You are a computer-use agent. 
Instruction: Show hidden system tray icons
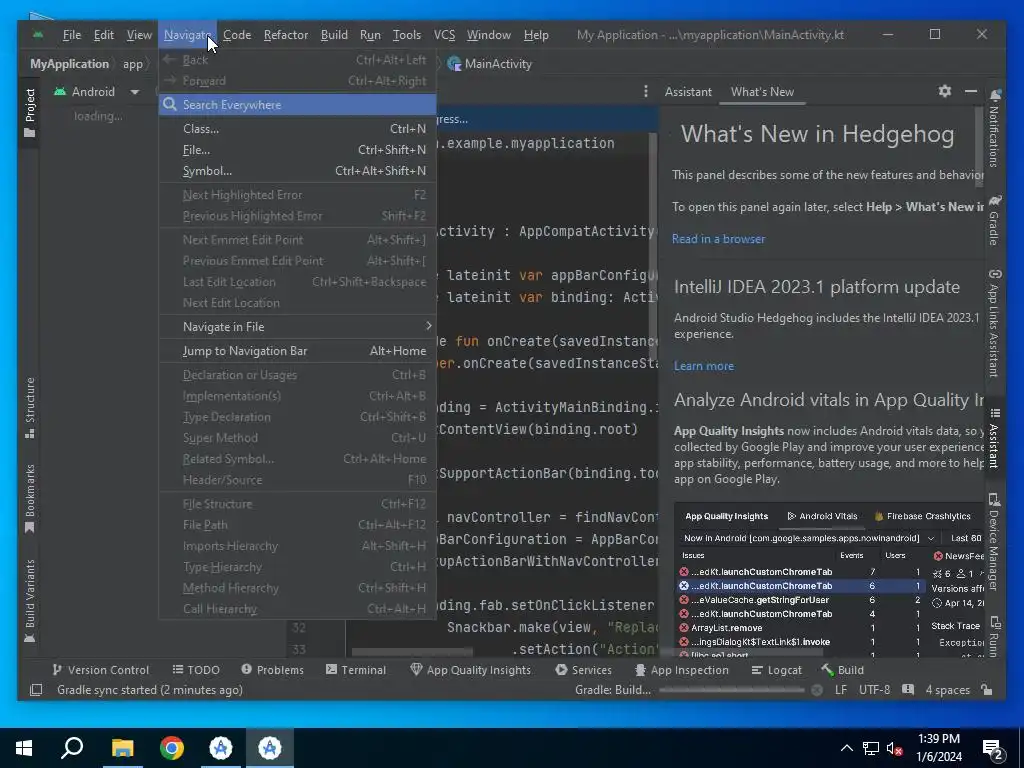(x=846, y=748)
